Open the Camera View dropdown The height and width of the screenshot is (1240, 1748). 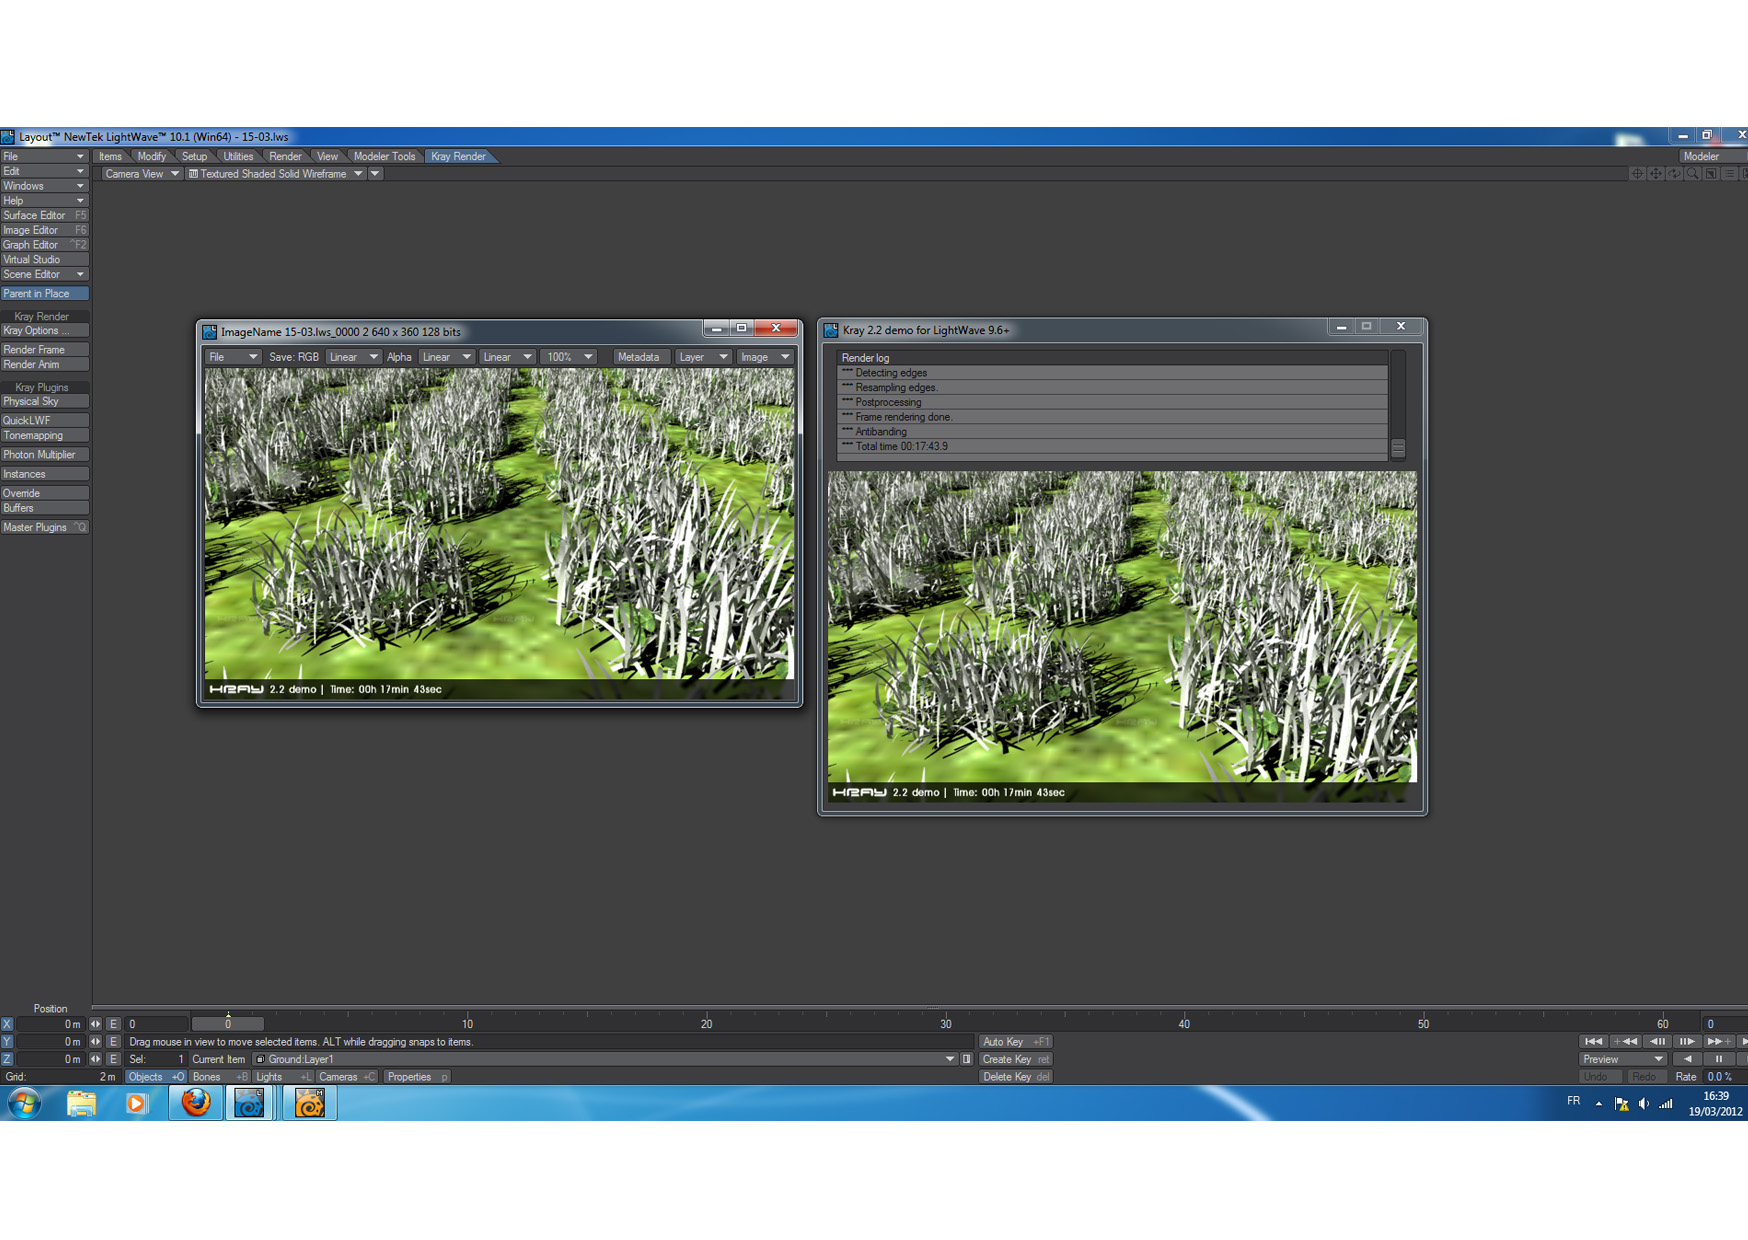[141, 174]
